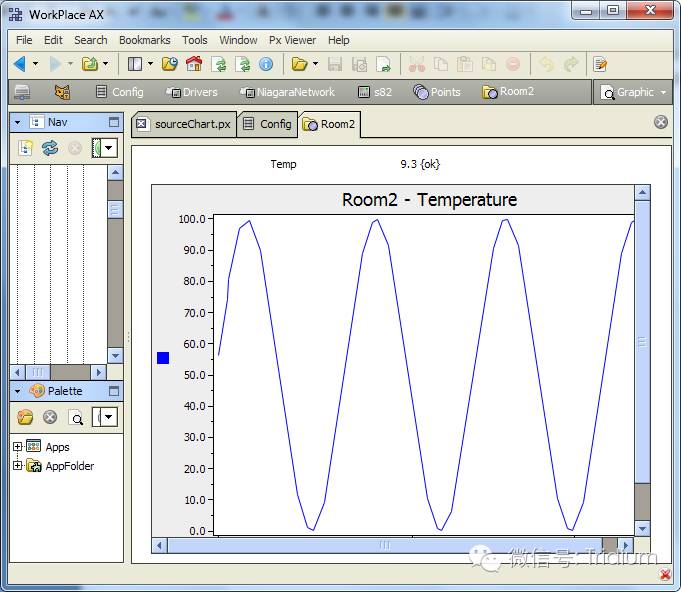Click the Duplicate icon
Viewport: 681px width, 592px height.
[x=489, y=64]
